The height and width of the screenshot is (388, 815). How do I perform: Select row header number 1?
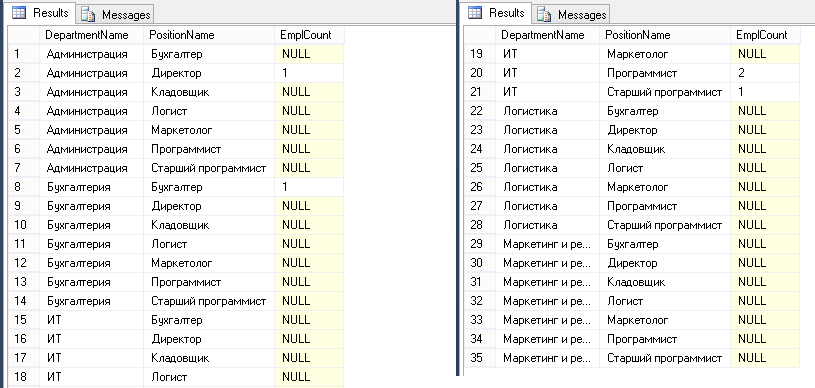[x=24, y=54]
